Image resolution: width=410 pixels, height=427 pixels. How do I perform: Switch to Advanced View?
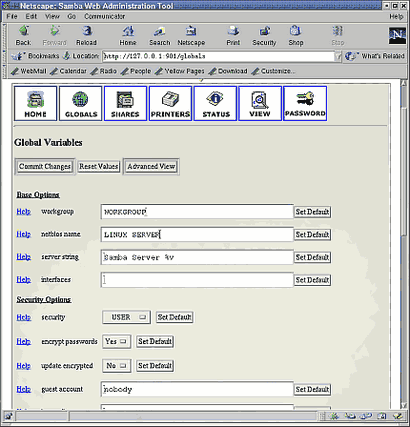(x=151, y=166)
